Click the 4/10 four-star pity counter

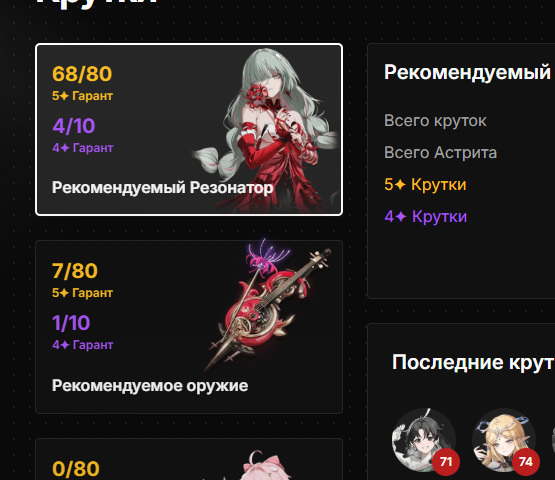[74, 126]
